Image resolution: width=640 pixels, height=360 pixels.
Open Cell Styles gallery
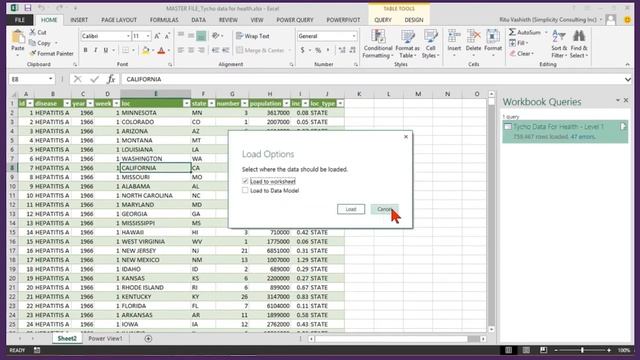click(430, 44)
